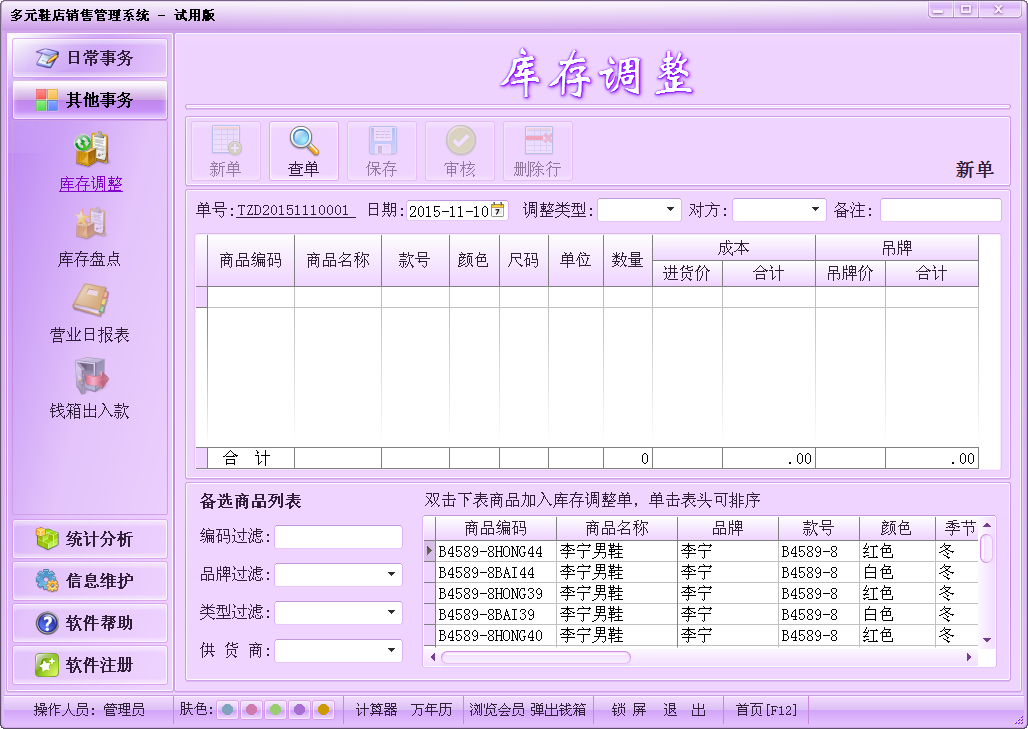Viewport: 1028px width, 729px height.
Task: Click the candidate list scroll-right arrow
Action: click(x=970, y=657)
